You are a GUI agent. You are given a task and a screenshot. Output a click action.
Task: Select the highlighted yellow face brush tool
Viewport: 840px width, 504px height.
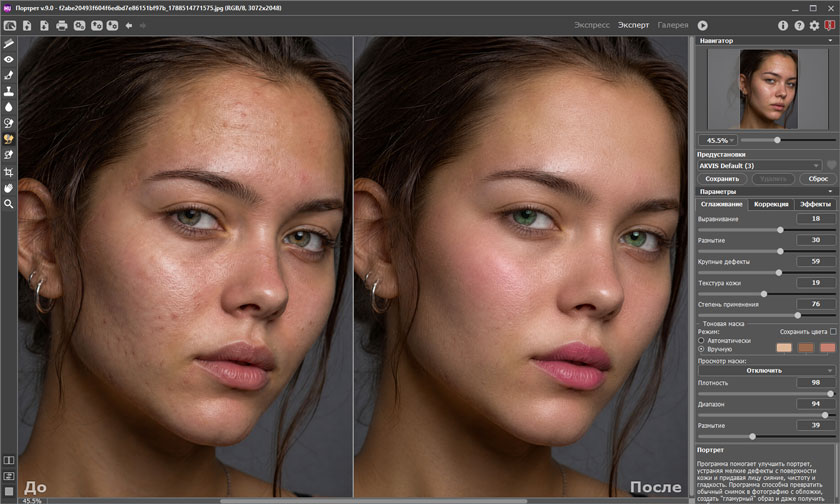9,139
